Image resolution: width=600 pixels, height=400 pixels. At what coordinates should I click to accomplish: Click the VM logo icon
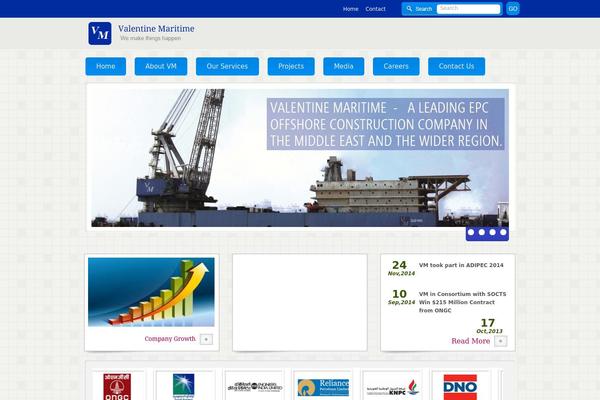click(x=99, y=33)
